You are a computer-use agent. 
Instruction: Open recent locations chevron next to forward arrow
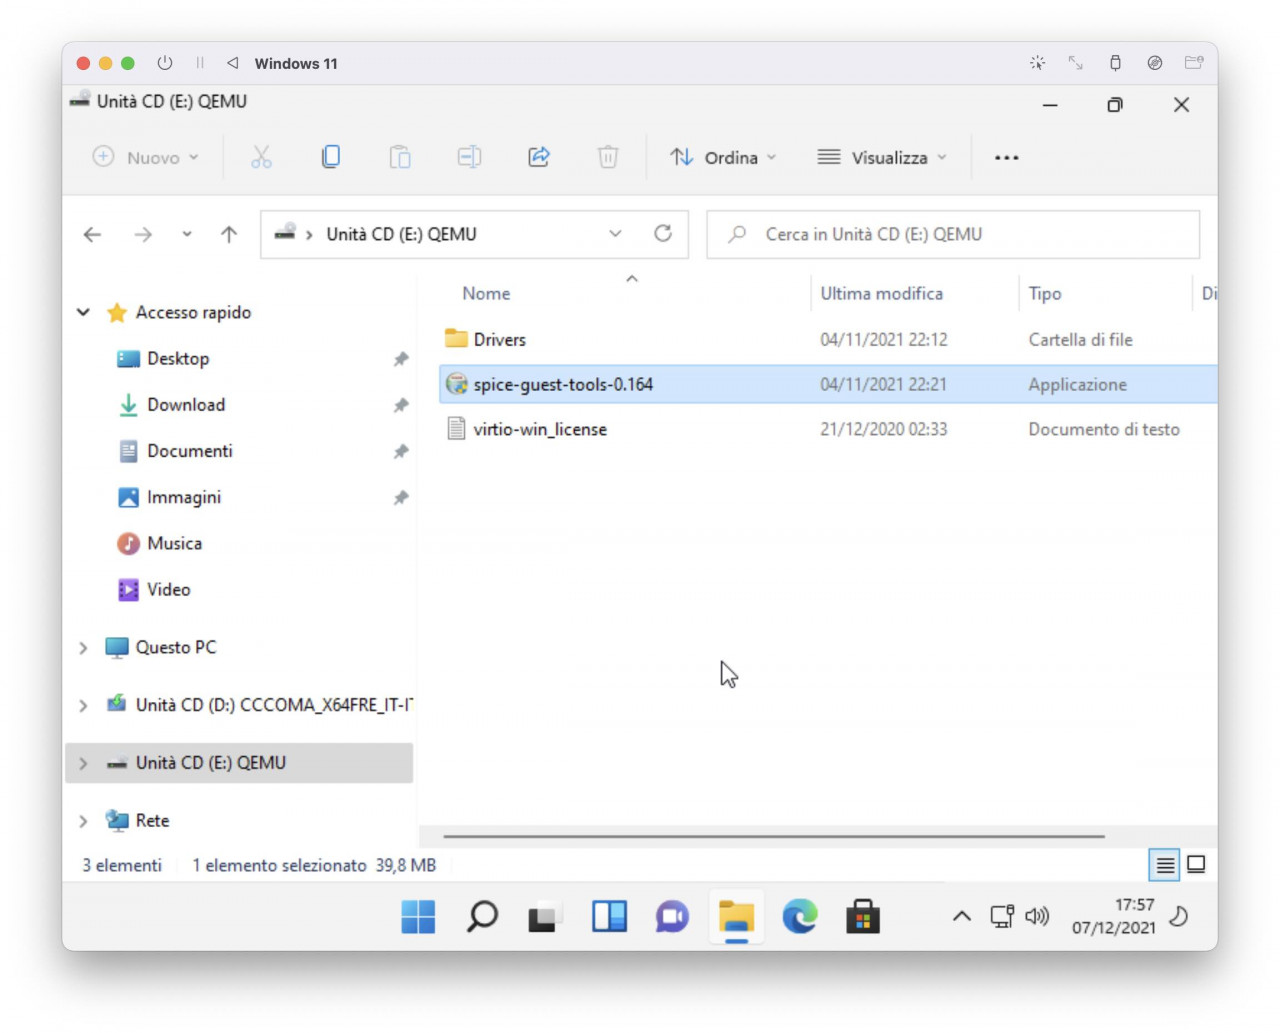(x=187, y=234)
